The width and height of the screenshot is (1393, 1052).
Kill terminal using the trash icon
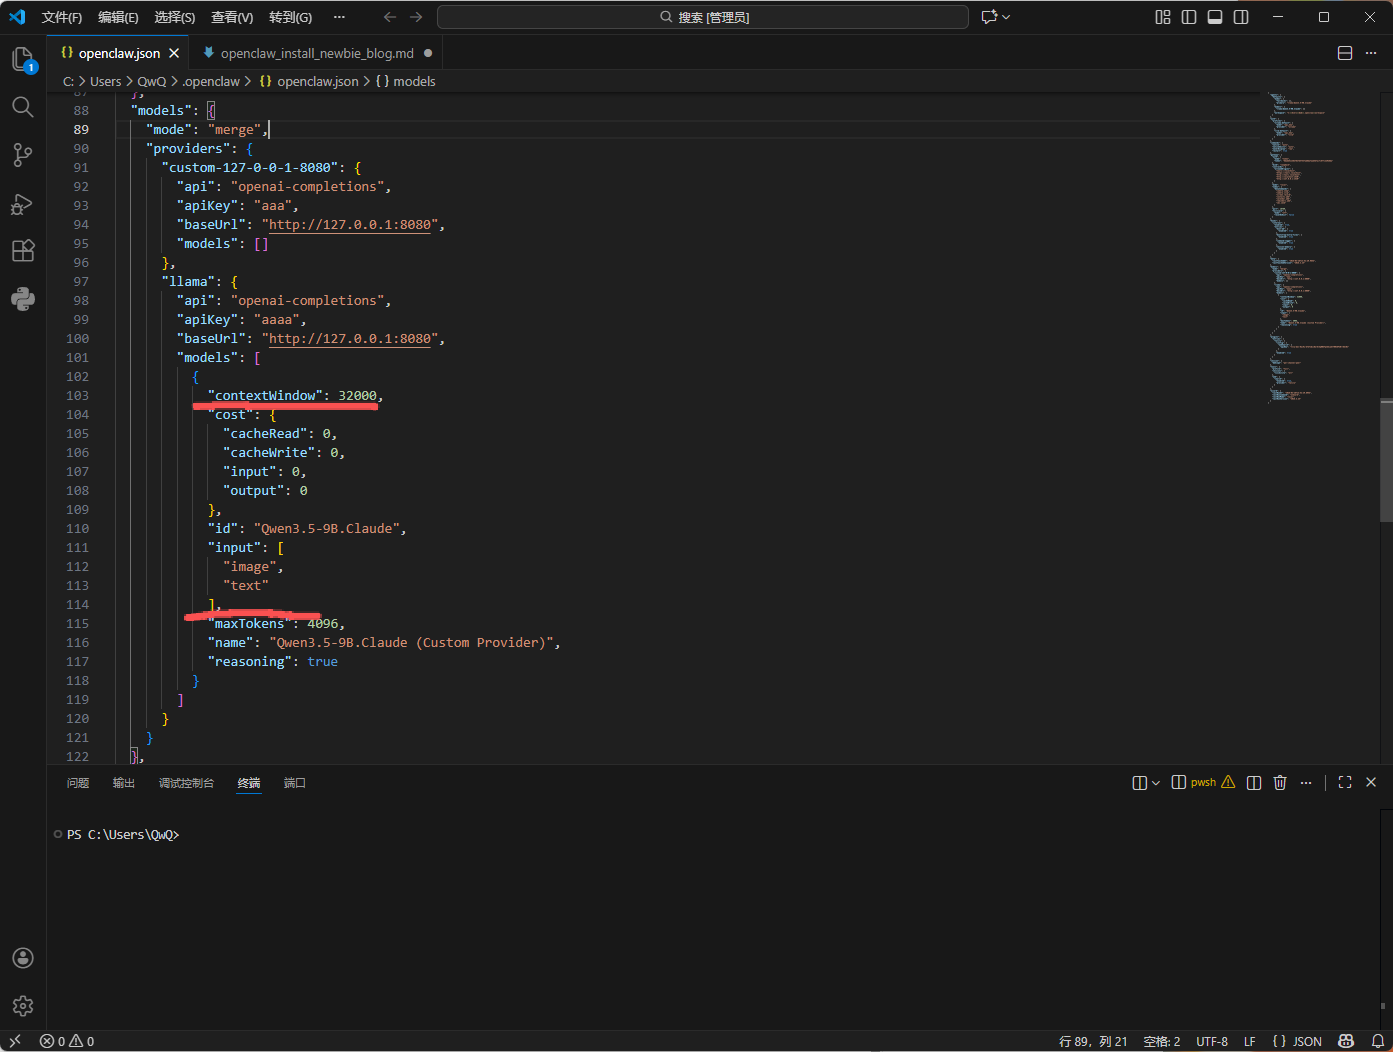[x=1280, y=783]
